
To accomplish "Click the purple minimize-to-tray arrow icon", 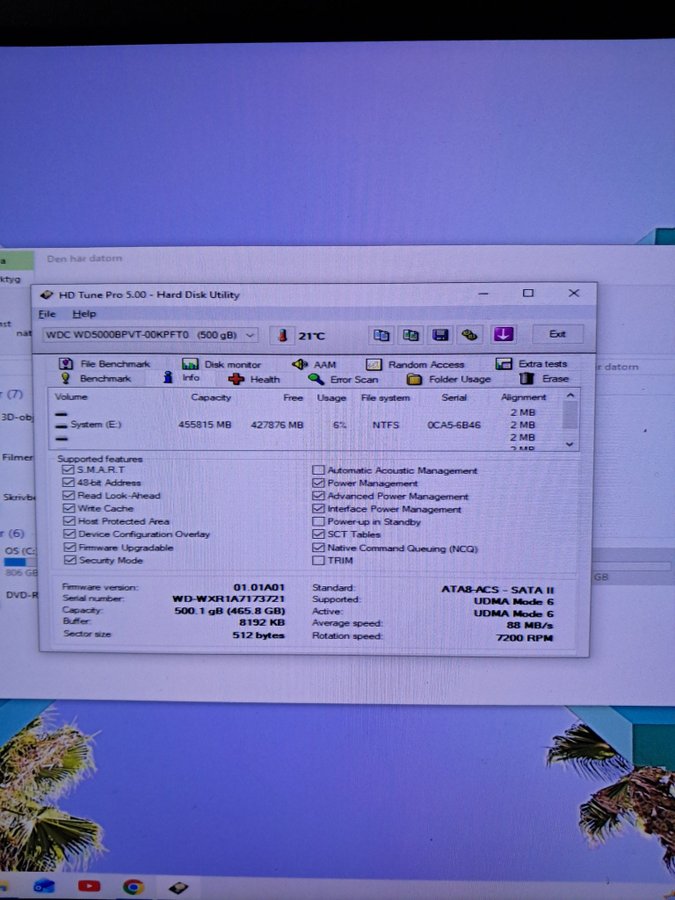I will 503,335.
